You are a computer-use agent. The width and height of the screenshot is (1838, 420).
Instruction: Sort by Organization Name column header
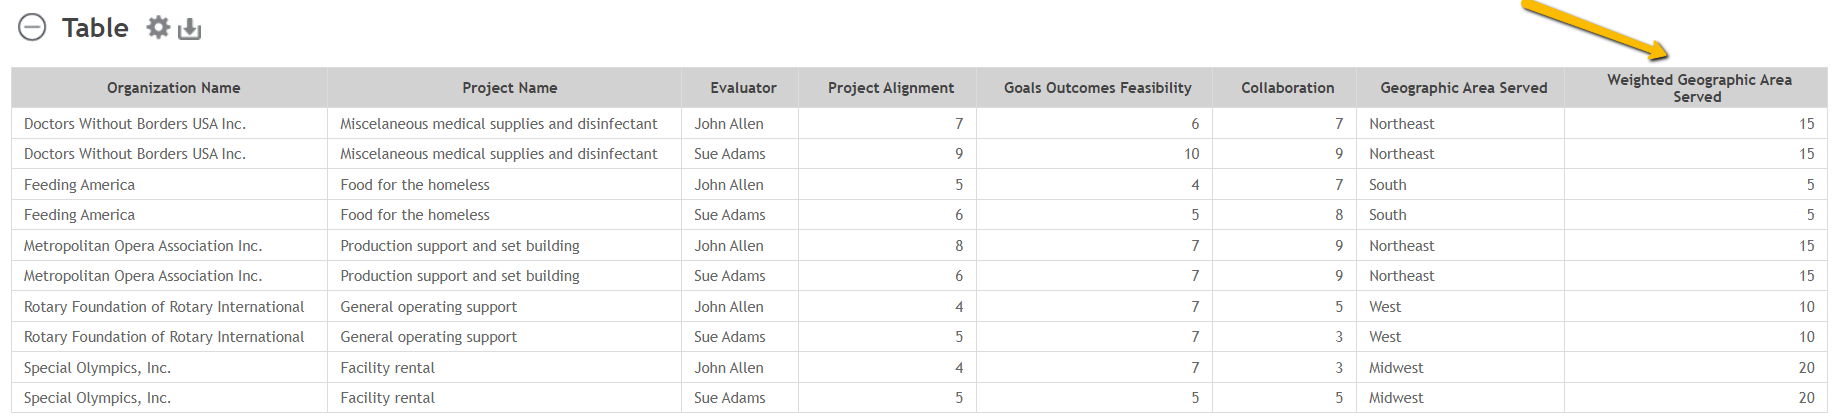[174, 88]
